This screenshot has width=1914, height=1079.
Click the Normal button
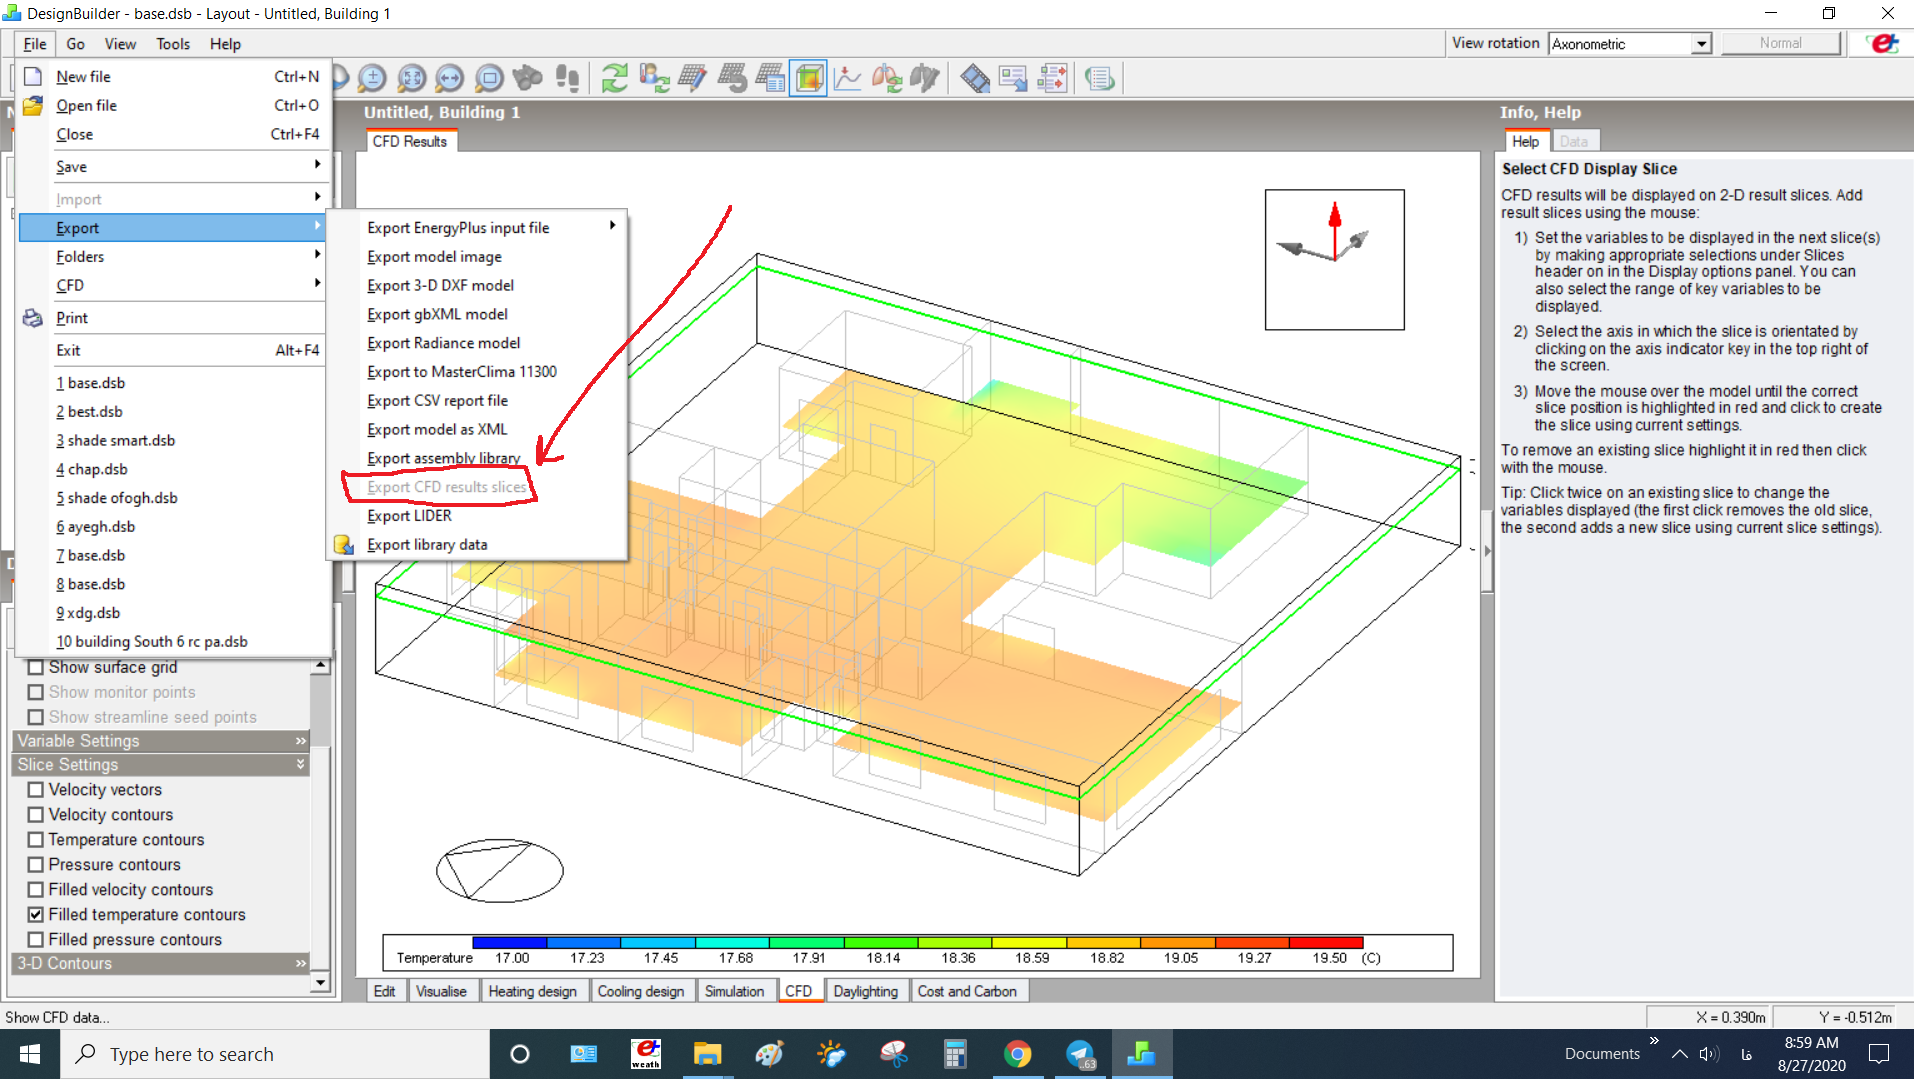point(1780,43)
